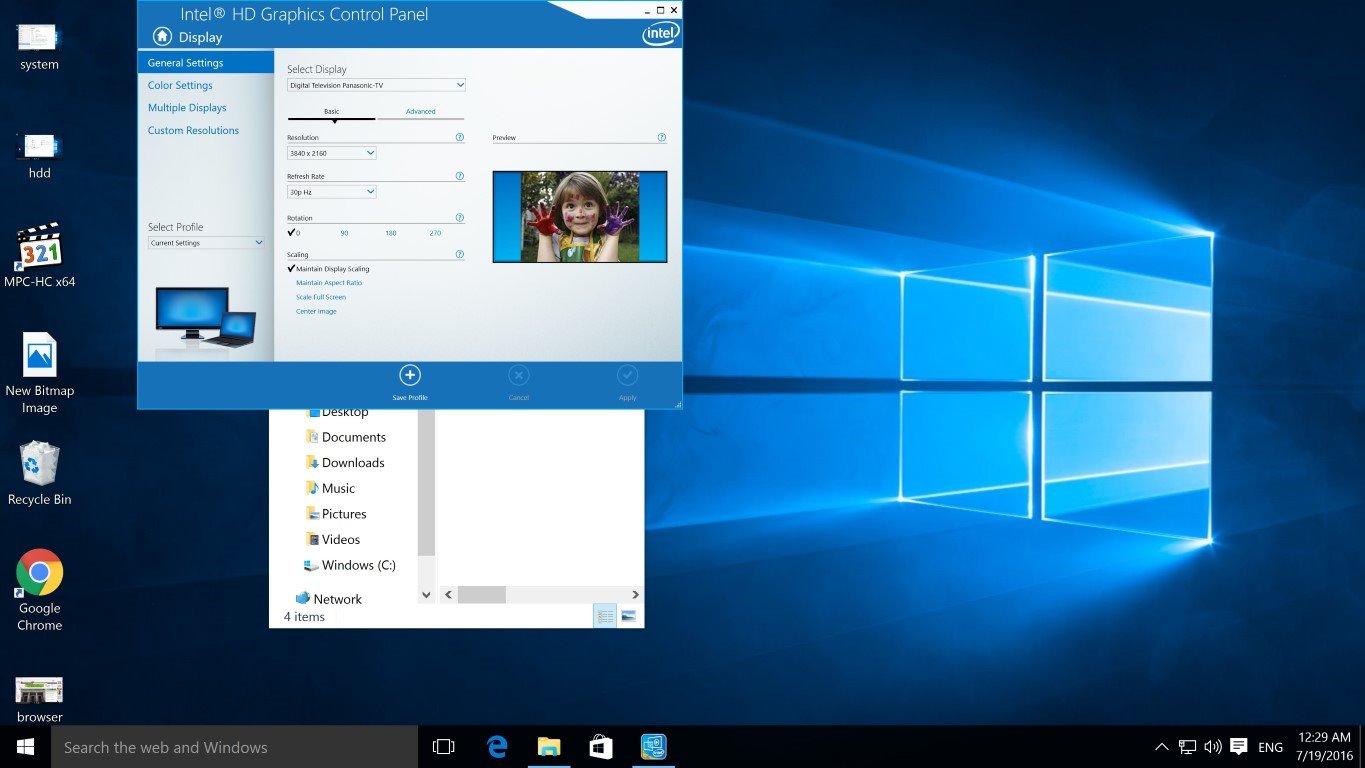Select Maintain Display Scaling option
This screenshot has width=1365, height=768.
pyautogui.click(x=329, y=269)
